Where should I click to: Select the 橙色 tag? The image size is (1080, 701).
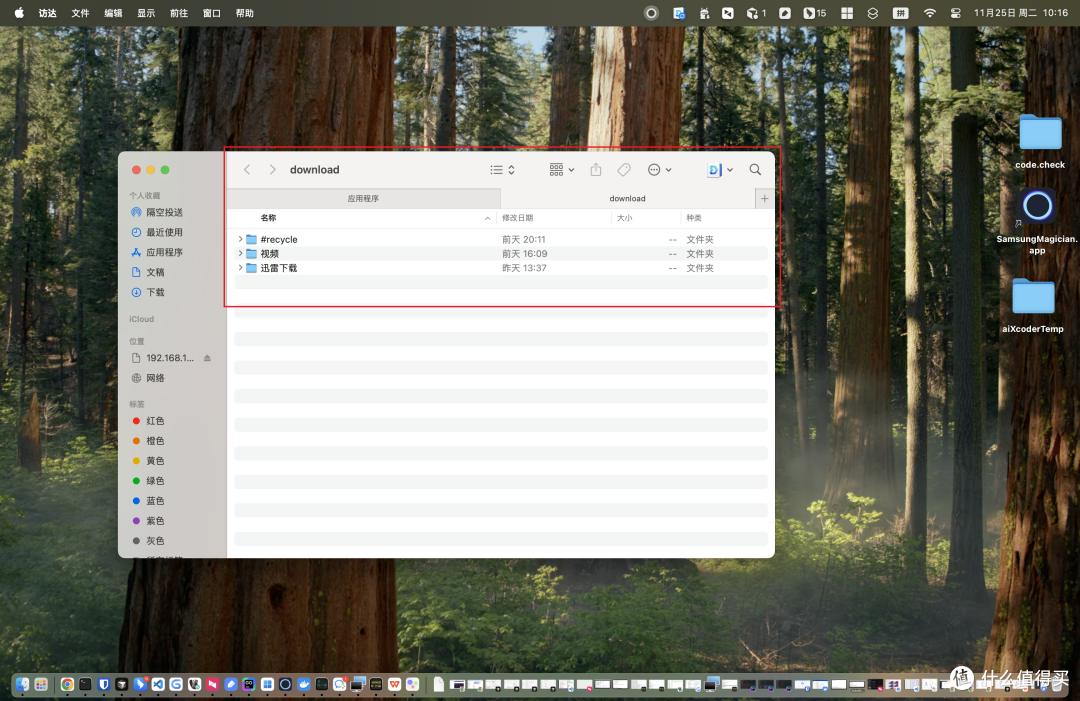click(x=148, y=441)
